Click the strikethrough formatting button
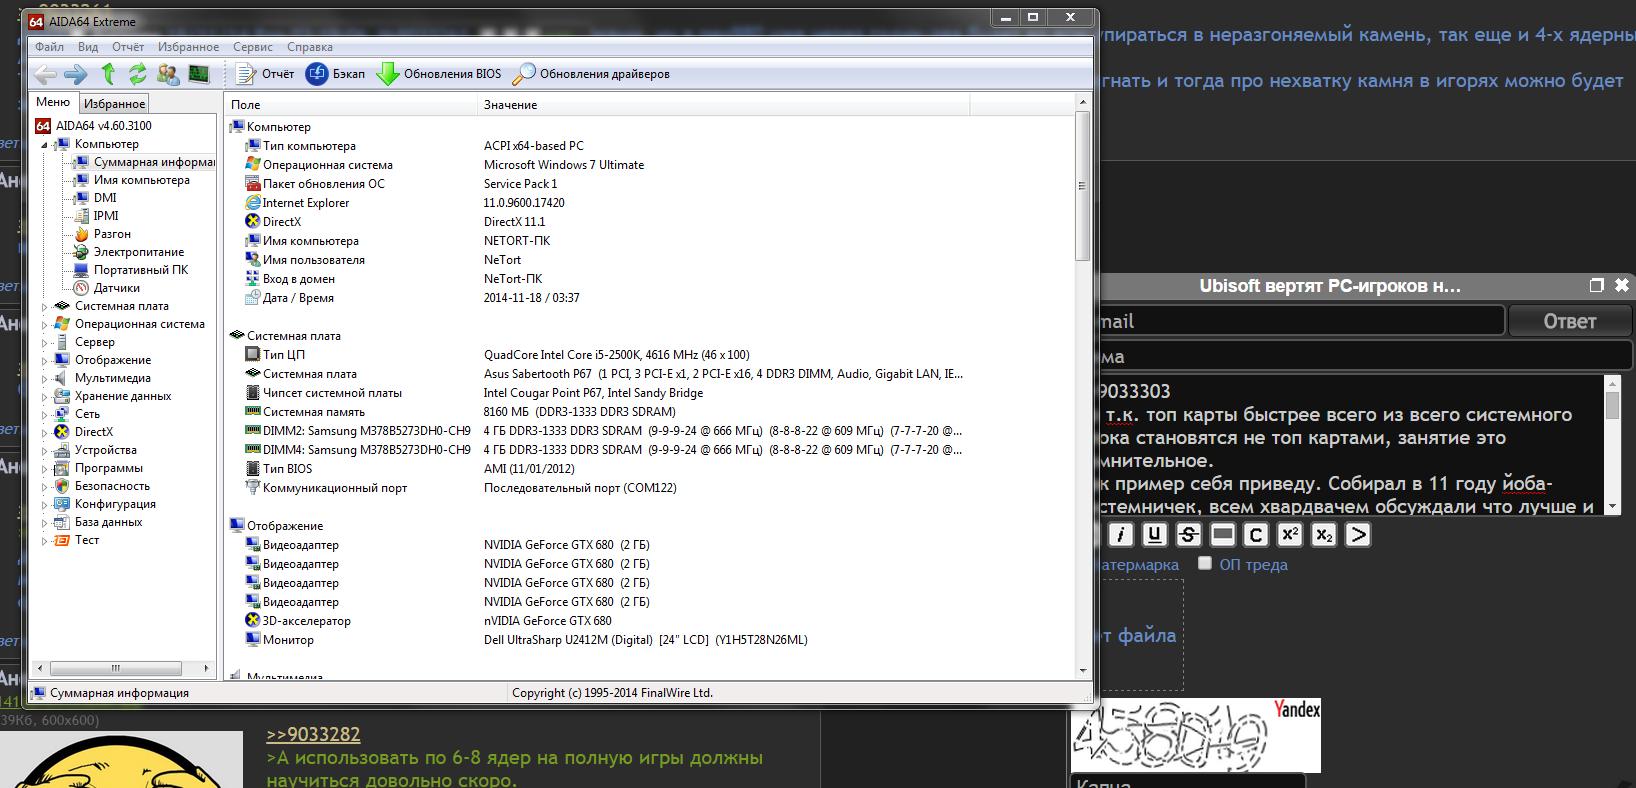Viewport: 1636px width, 788px height. tap(1188, 535)
